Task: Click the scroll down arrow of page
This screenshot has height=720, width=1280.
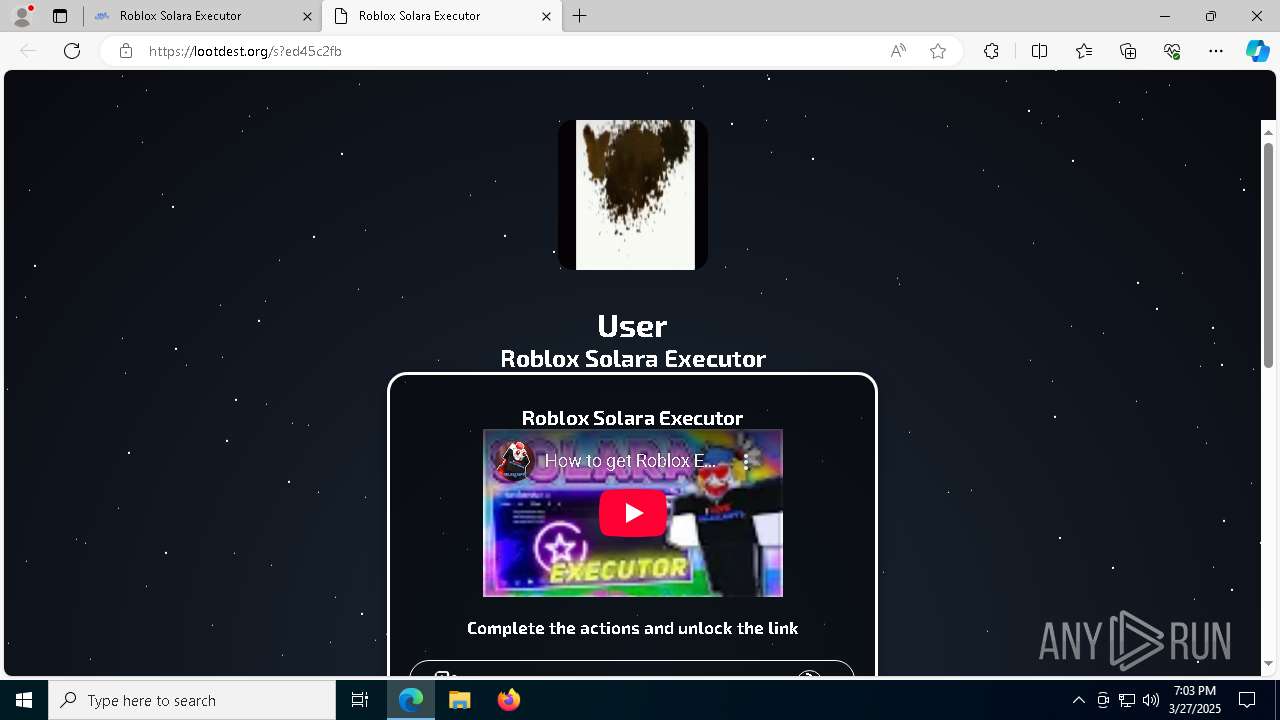Action: [x=1268, y=663]
